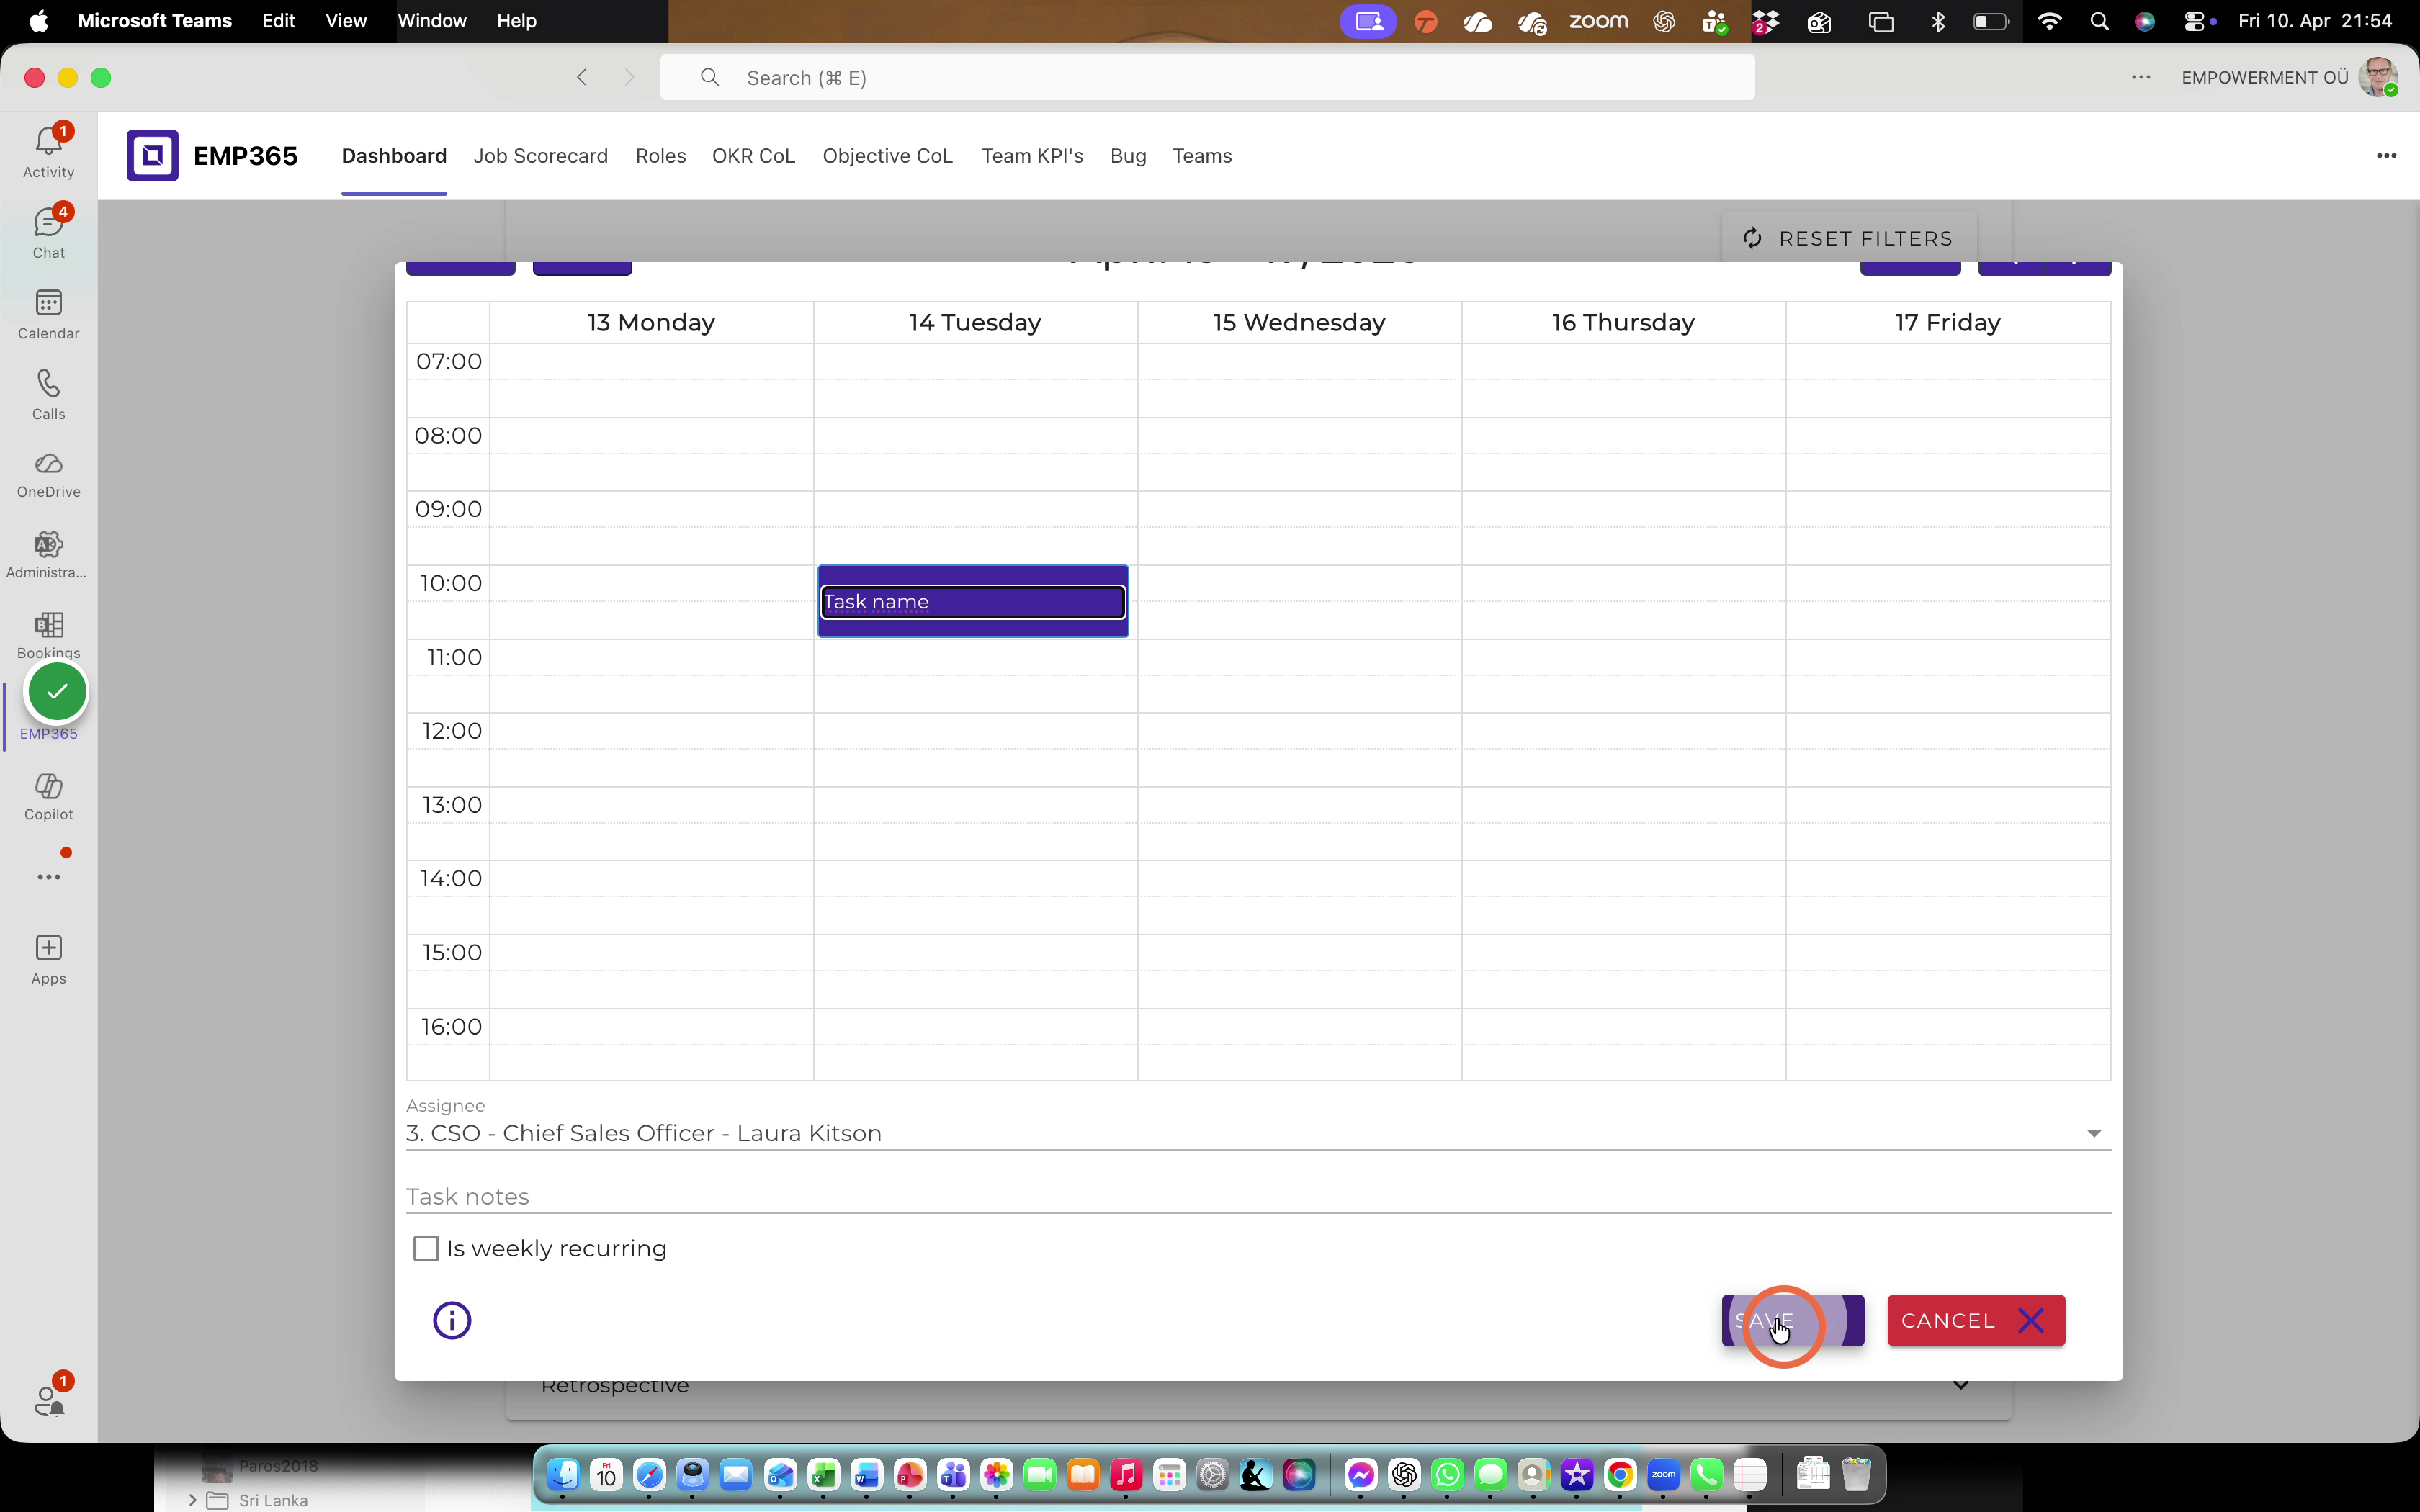
Task: Click the Teams search box
Action: click(1207, 77)
